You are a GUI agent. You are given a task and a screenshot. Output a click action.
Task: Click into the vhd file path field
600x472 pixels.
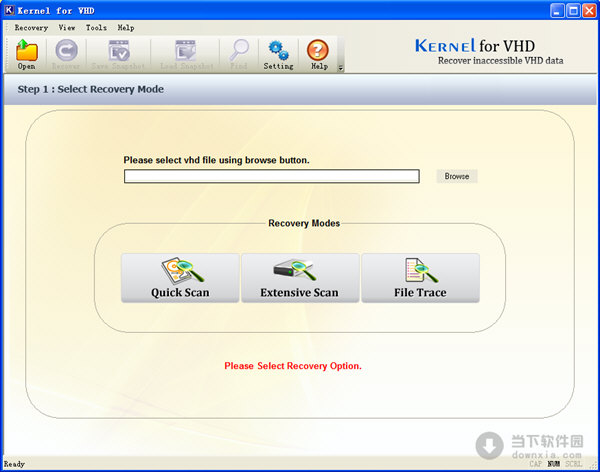tap(272, 176)
